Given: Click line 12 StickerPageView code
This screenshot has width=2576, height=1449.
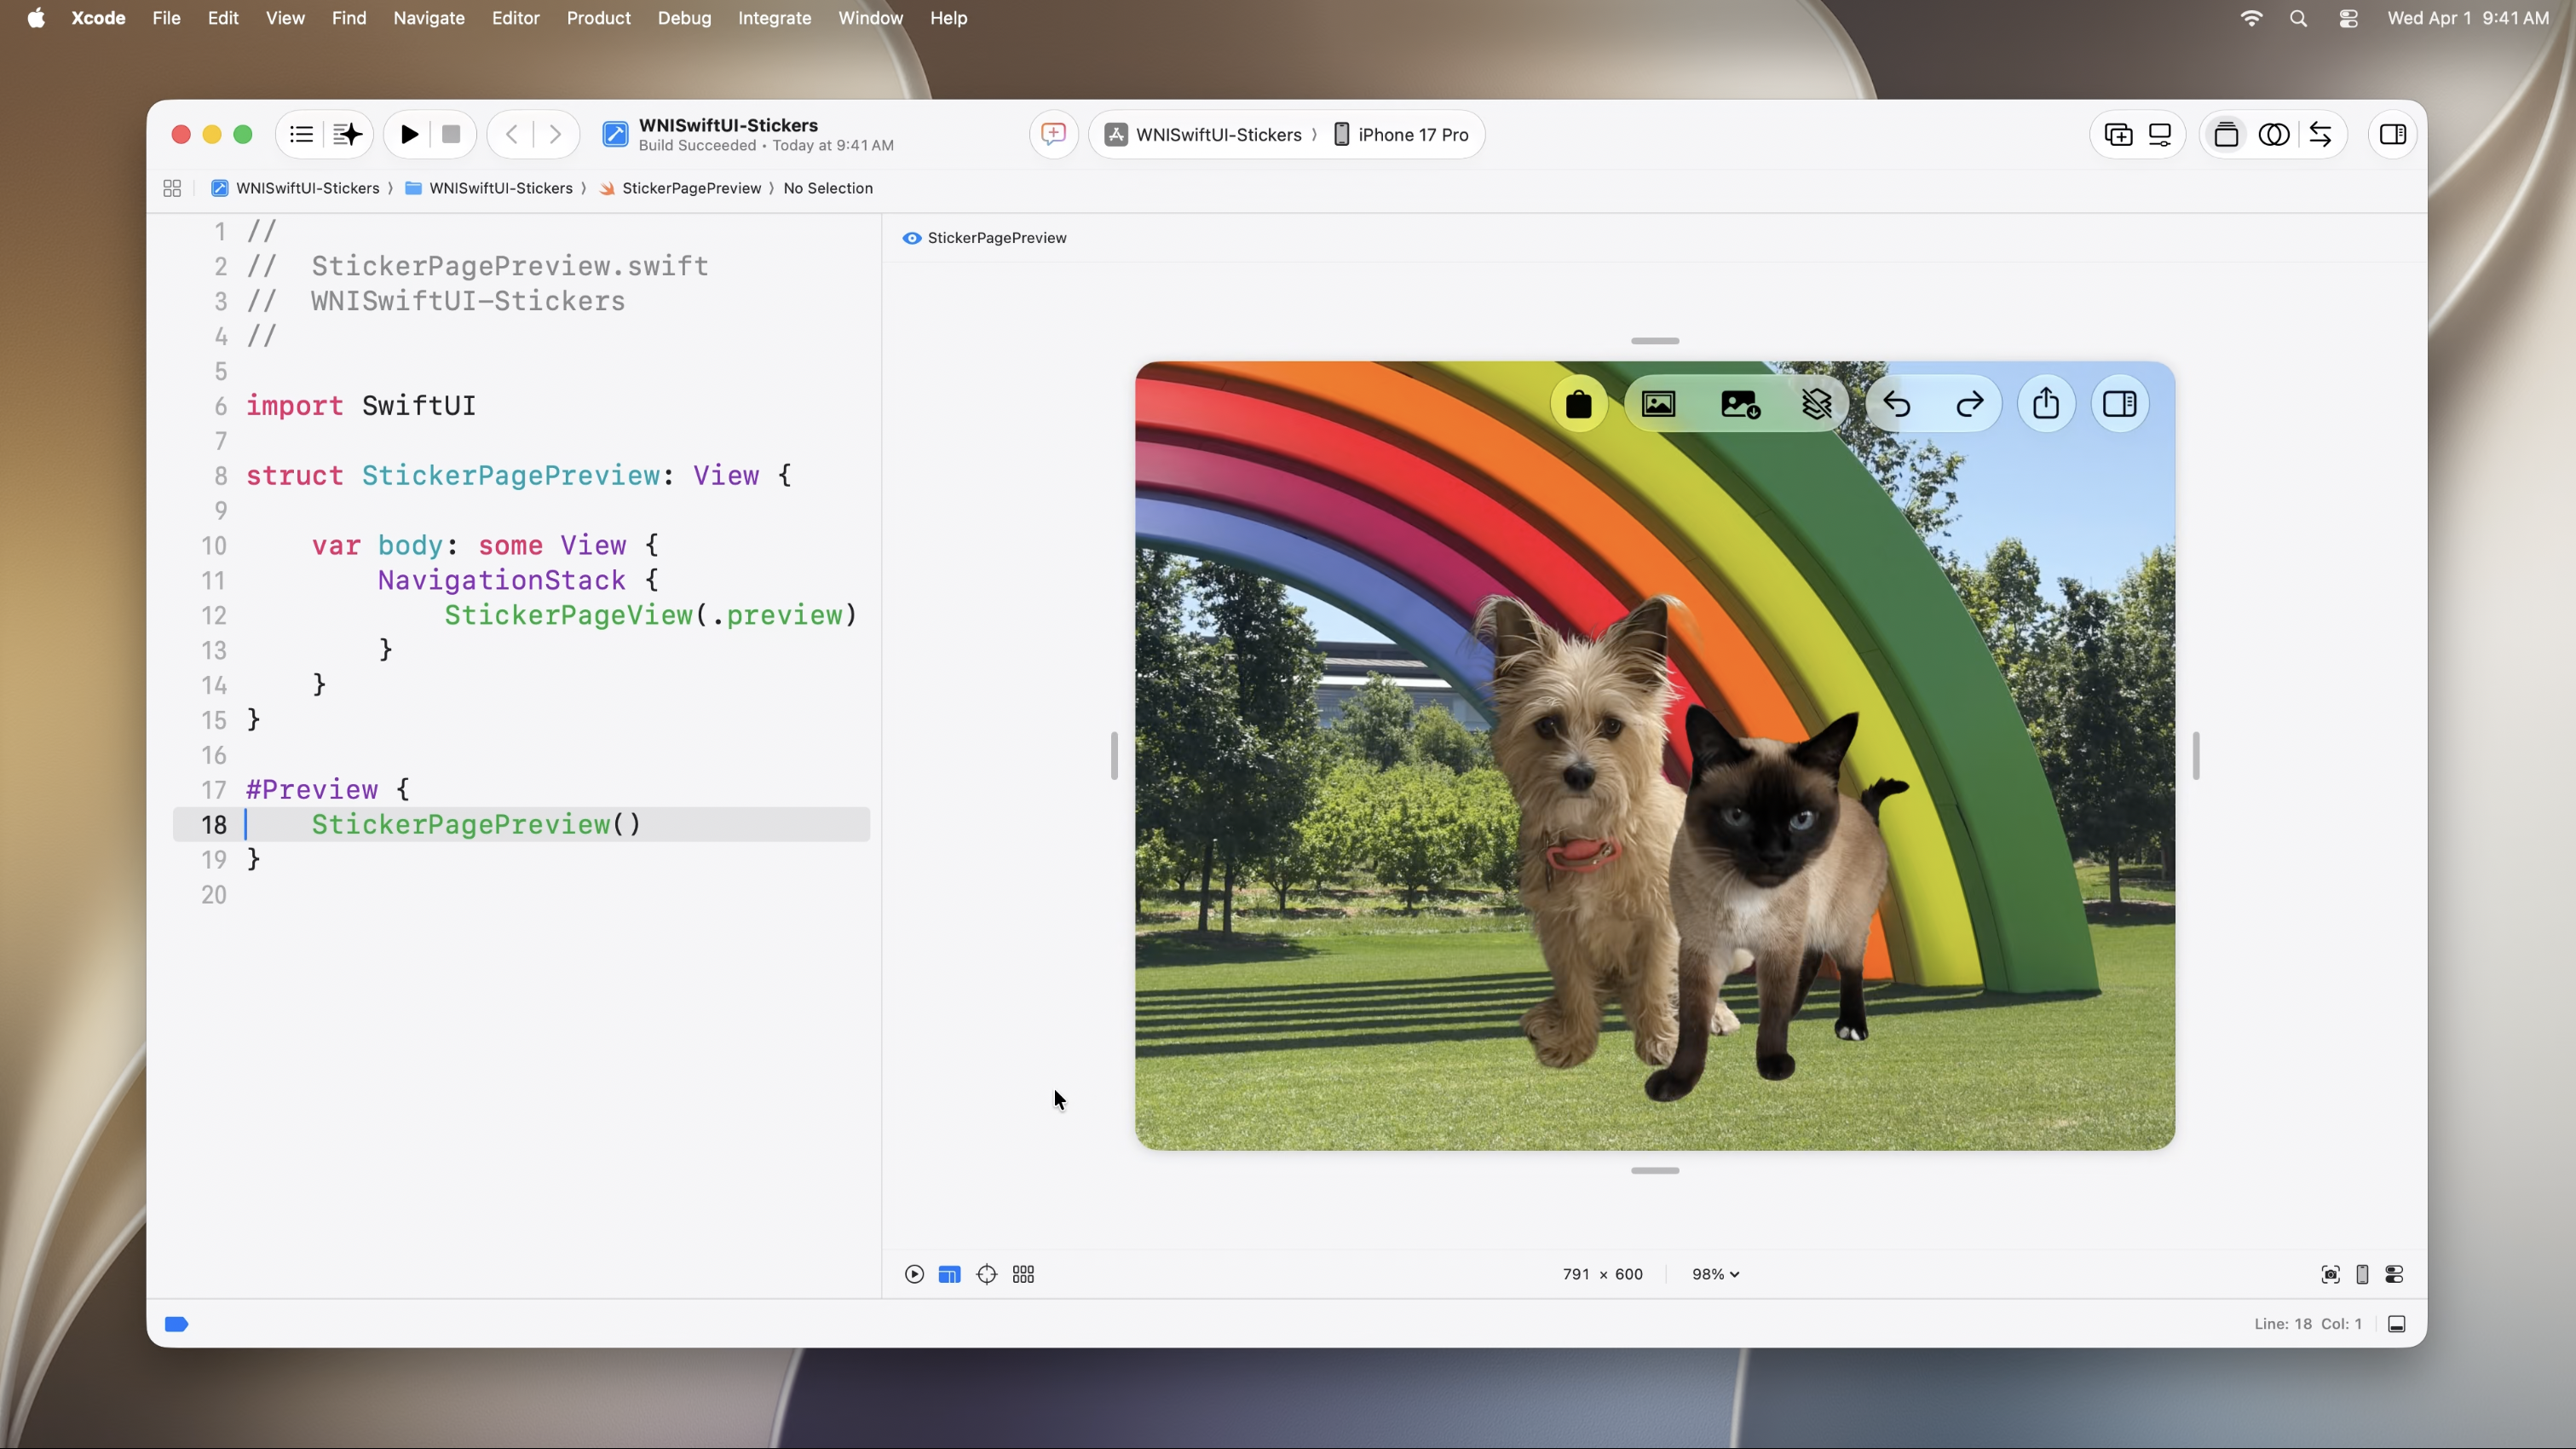Looking at the screenshot, I should 650,615.
